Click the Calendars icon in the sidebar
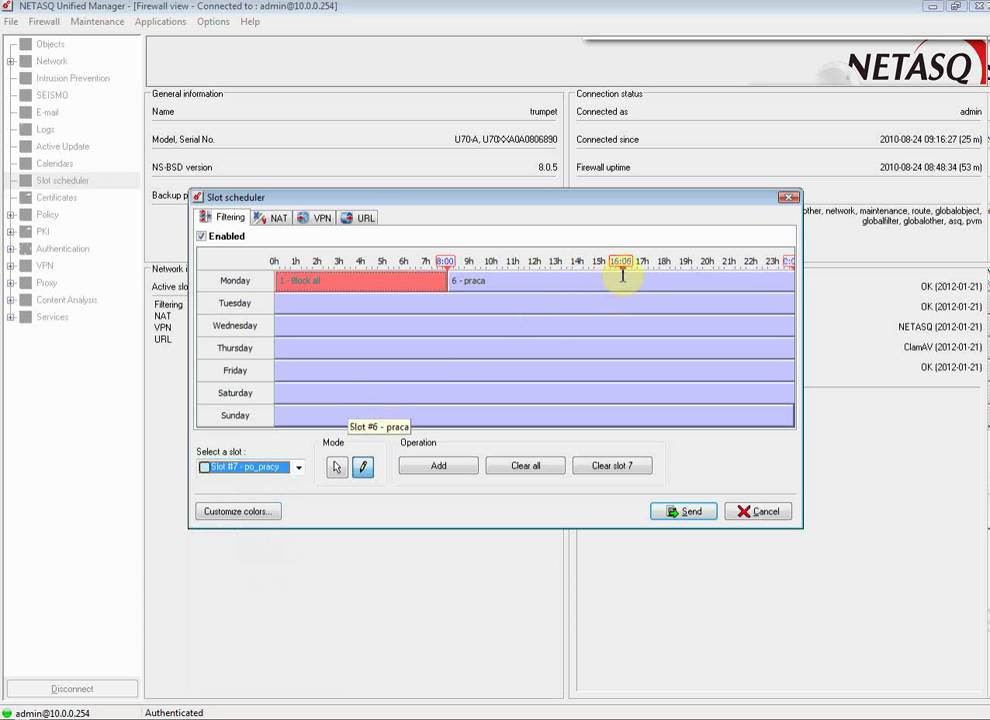This screenshot has width=990, height=720. [25, 164]
